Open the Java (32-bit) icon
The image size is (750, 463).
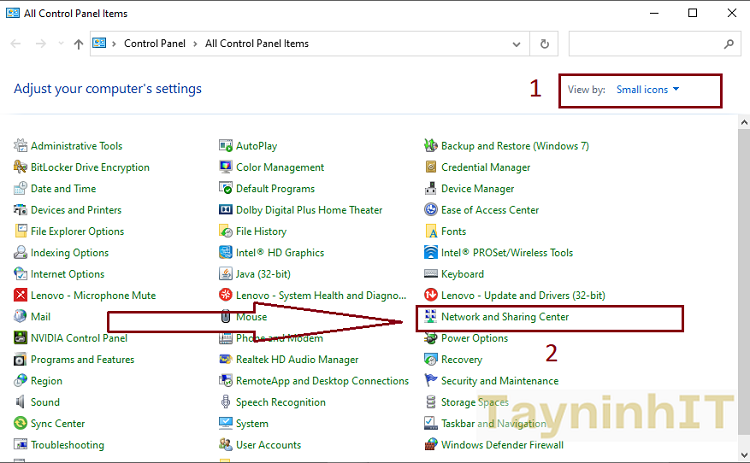[x=226, y=274]
